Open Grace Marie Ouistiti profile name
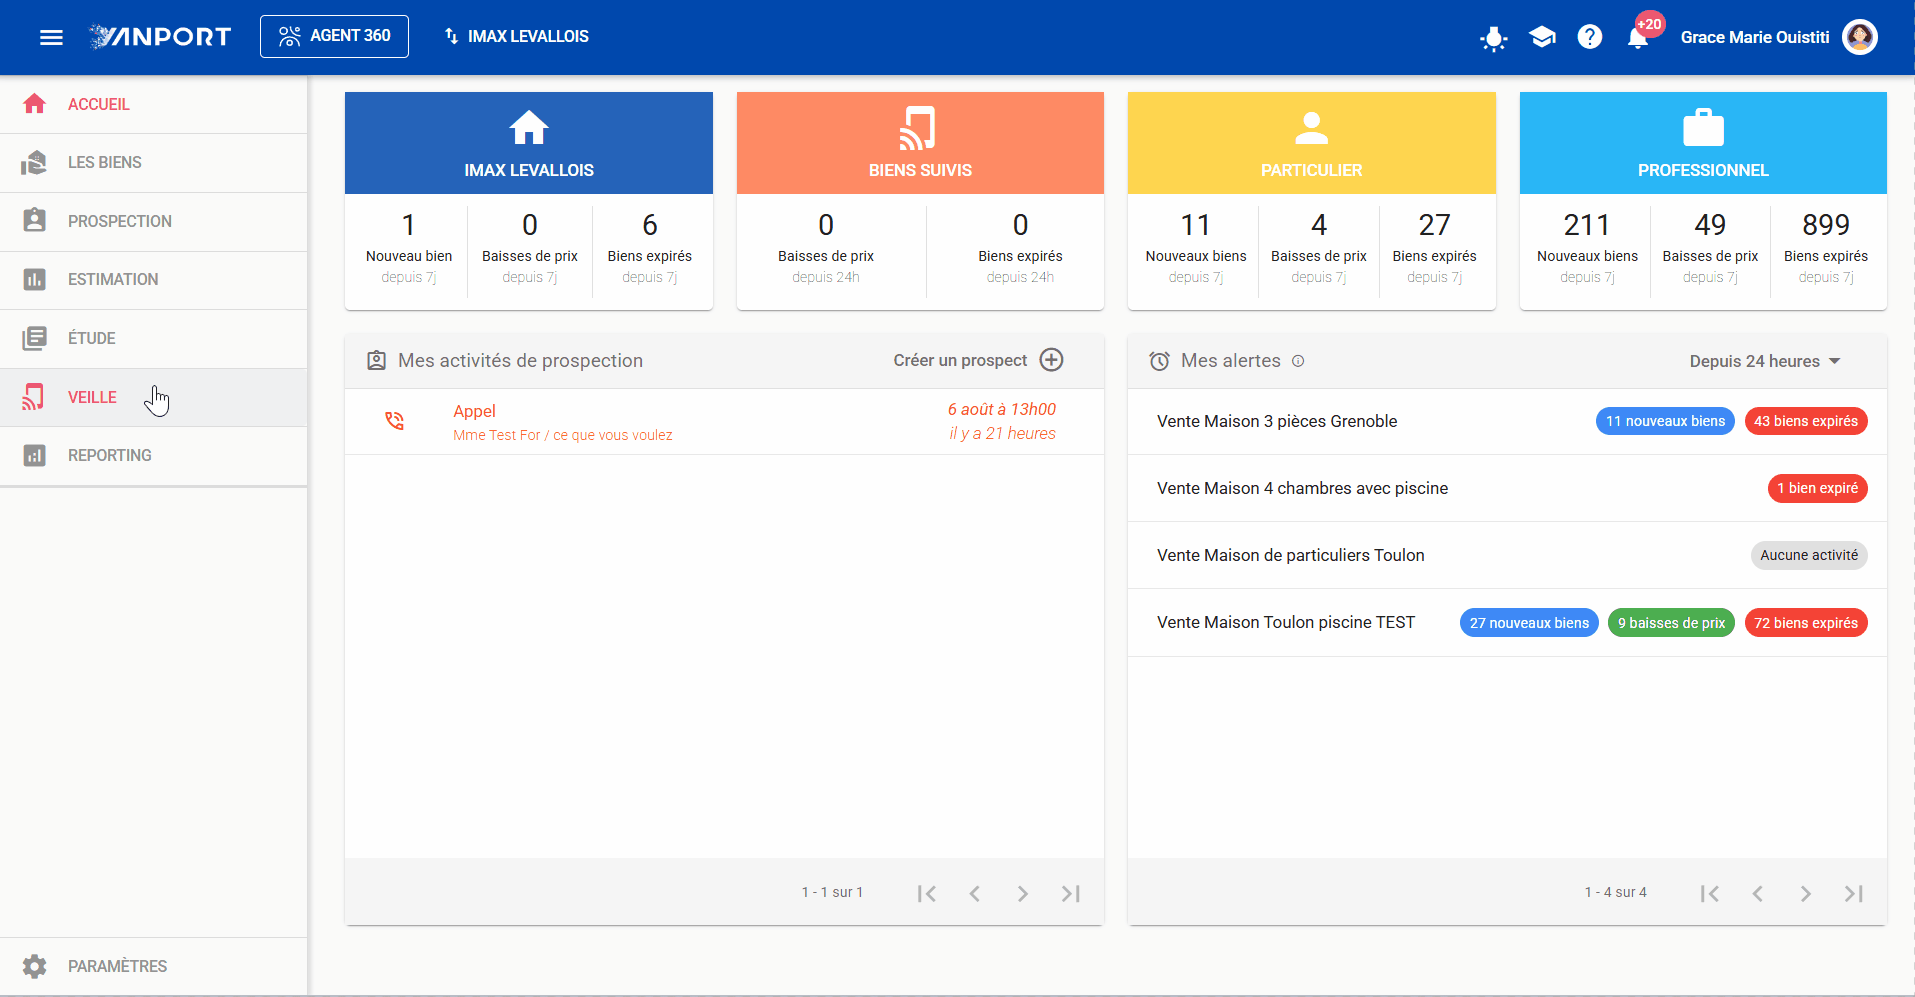The height and width of the screenshot is (997, 1915). coord(1755,37)
